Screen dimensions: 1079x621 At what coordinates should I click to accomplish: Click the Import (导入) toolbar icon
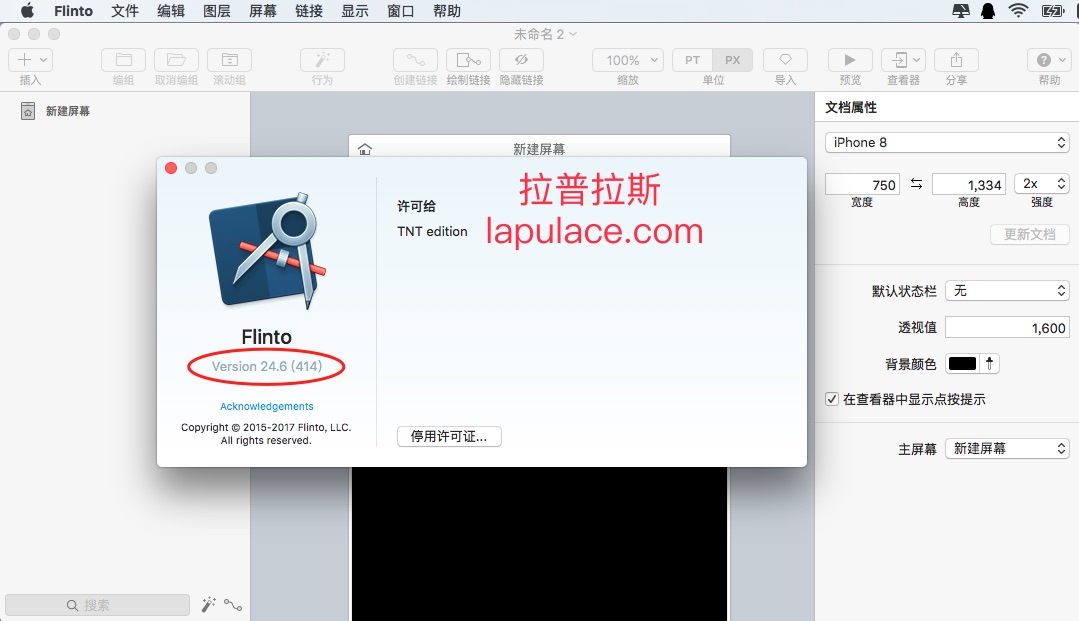(785, 60)
